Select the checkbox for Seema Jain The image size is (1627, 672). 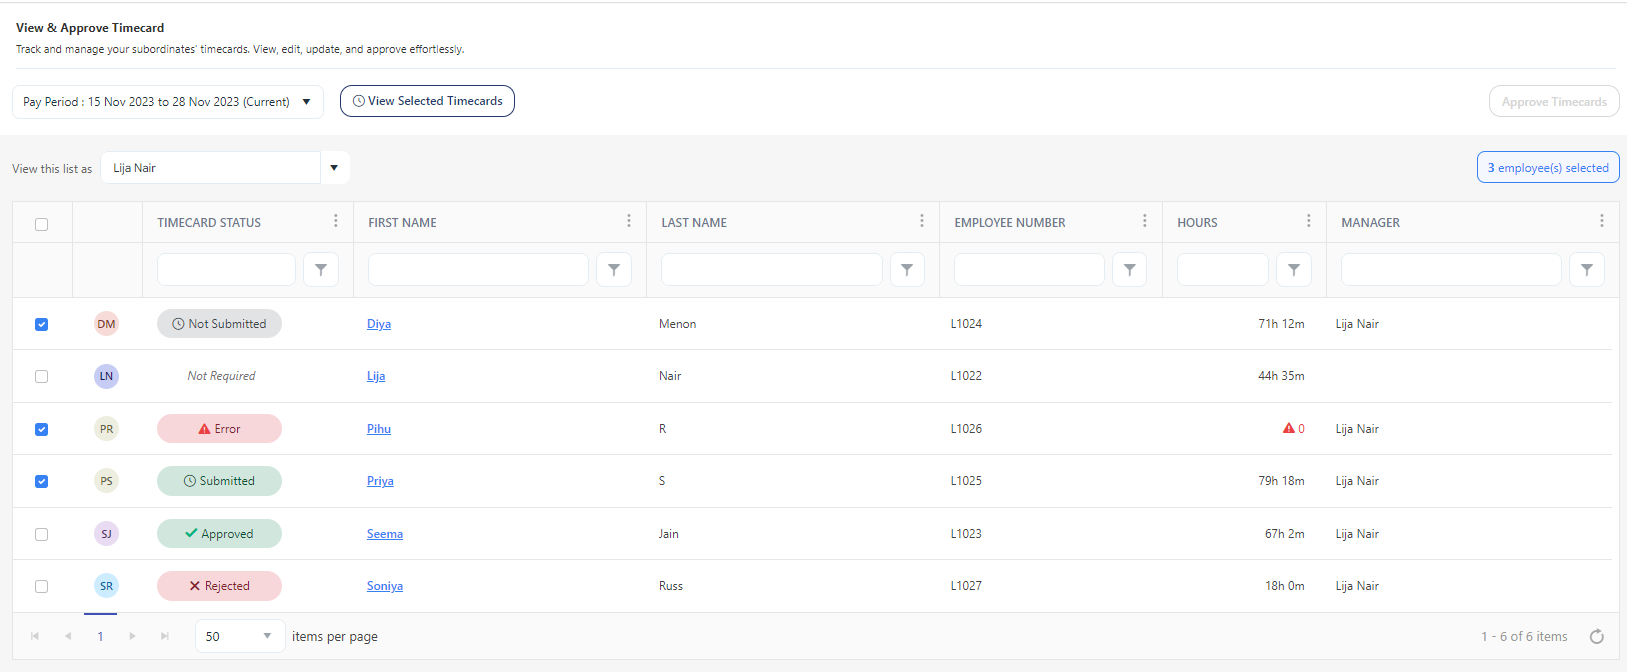click(41, 534)
